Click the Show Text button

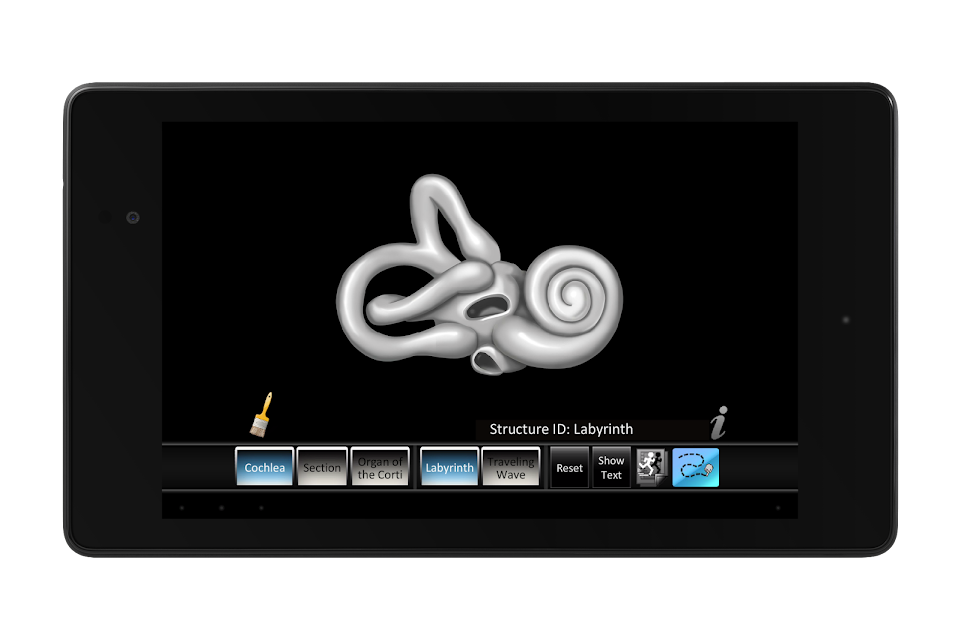coord(611,468)
